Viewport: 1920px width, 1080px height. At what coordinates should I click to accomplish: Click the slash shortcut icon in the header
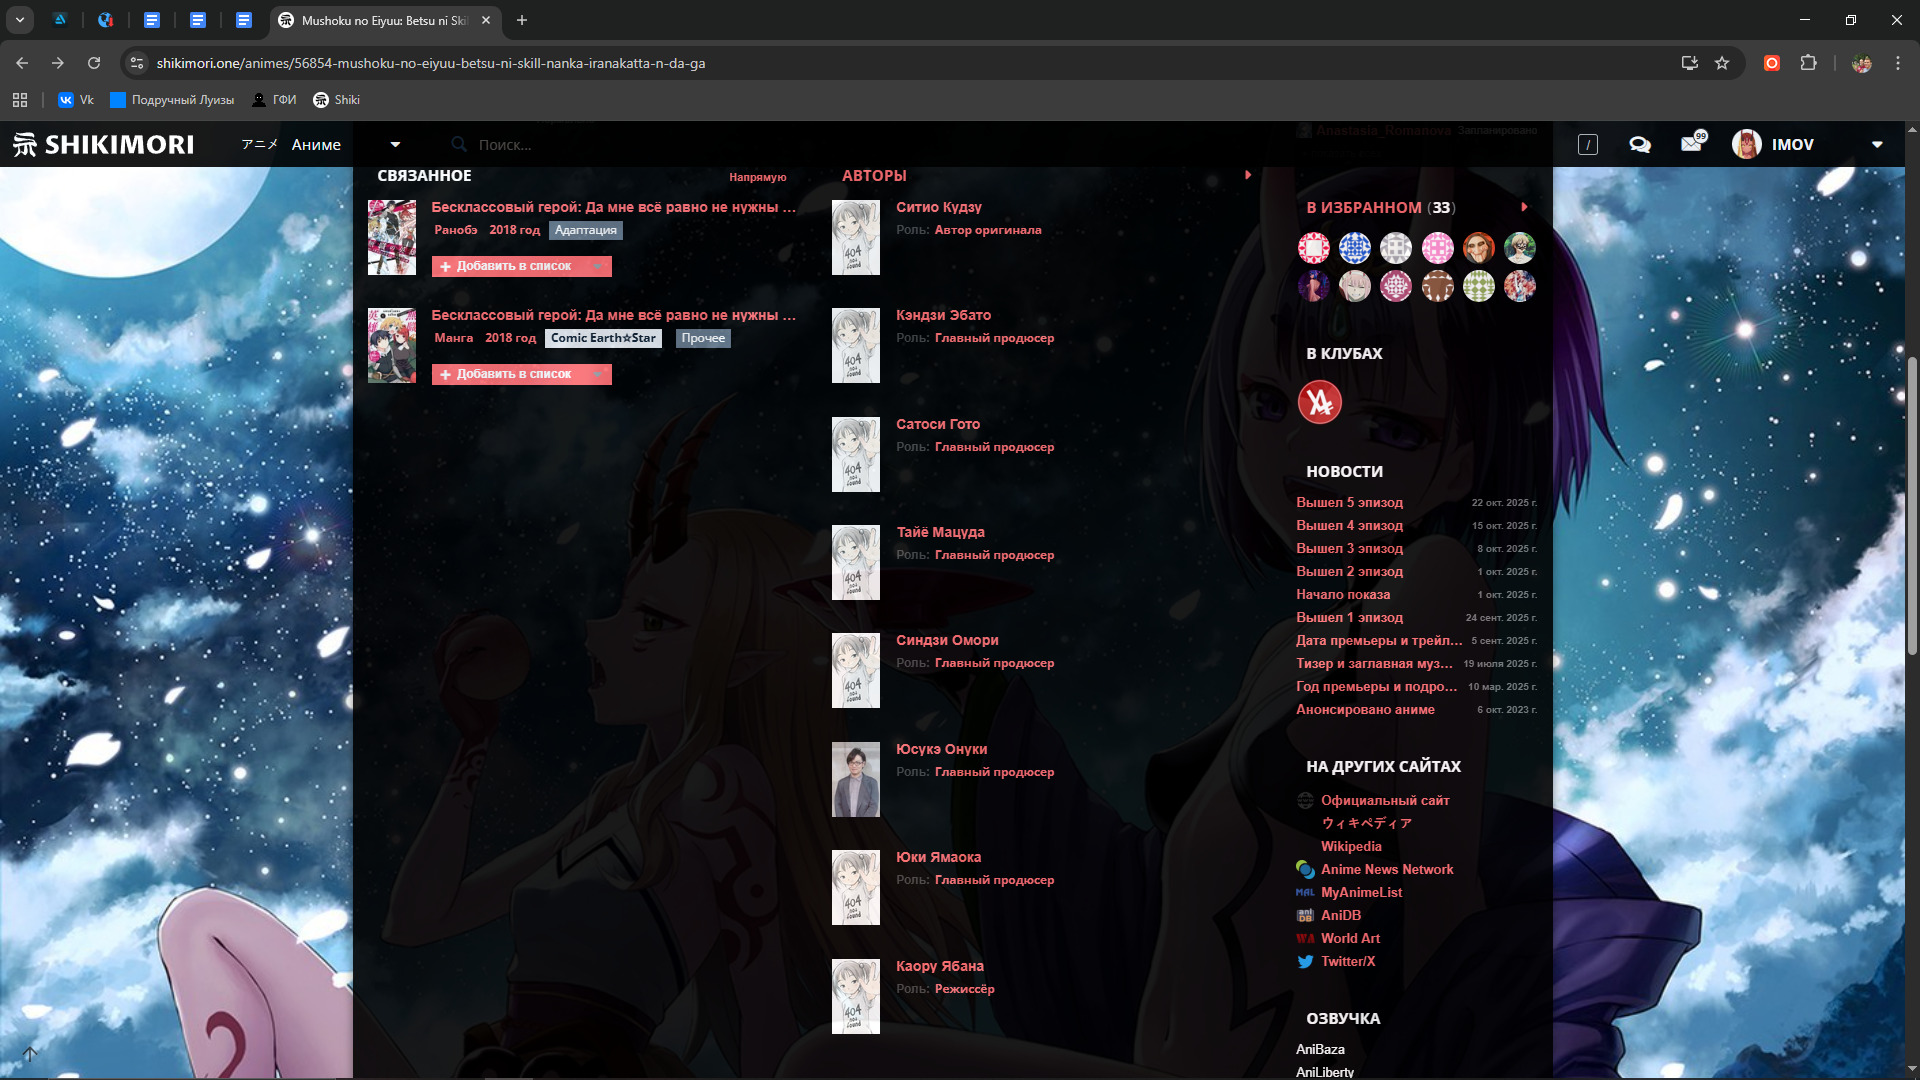(1588, 145)
